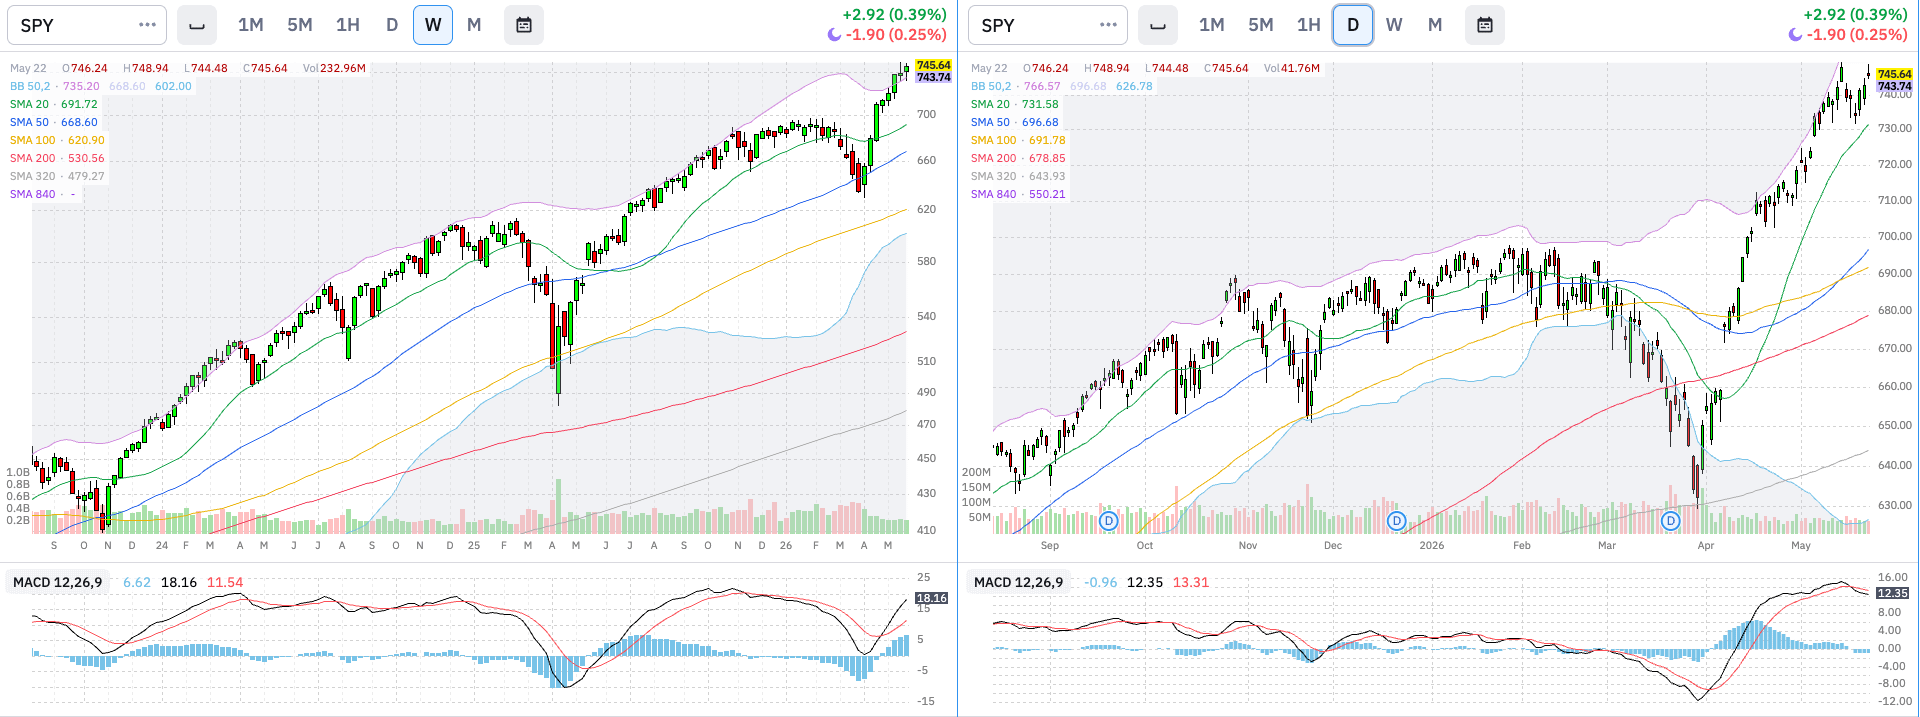
Task: Click the Vol 41.76M value in right chart
Action: (x=1292, y=68)
